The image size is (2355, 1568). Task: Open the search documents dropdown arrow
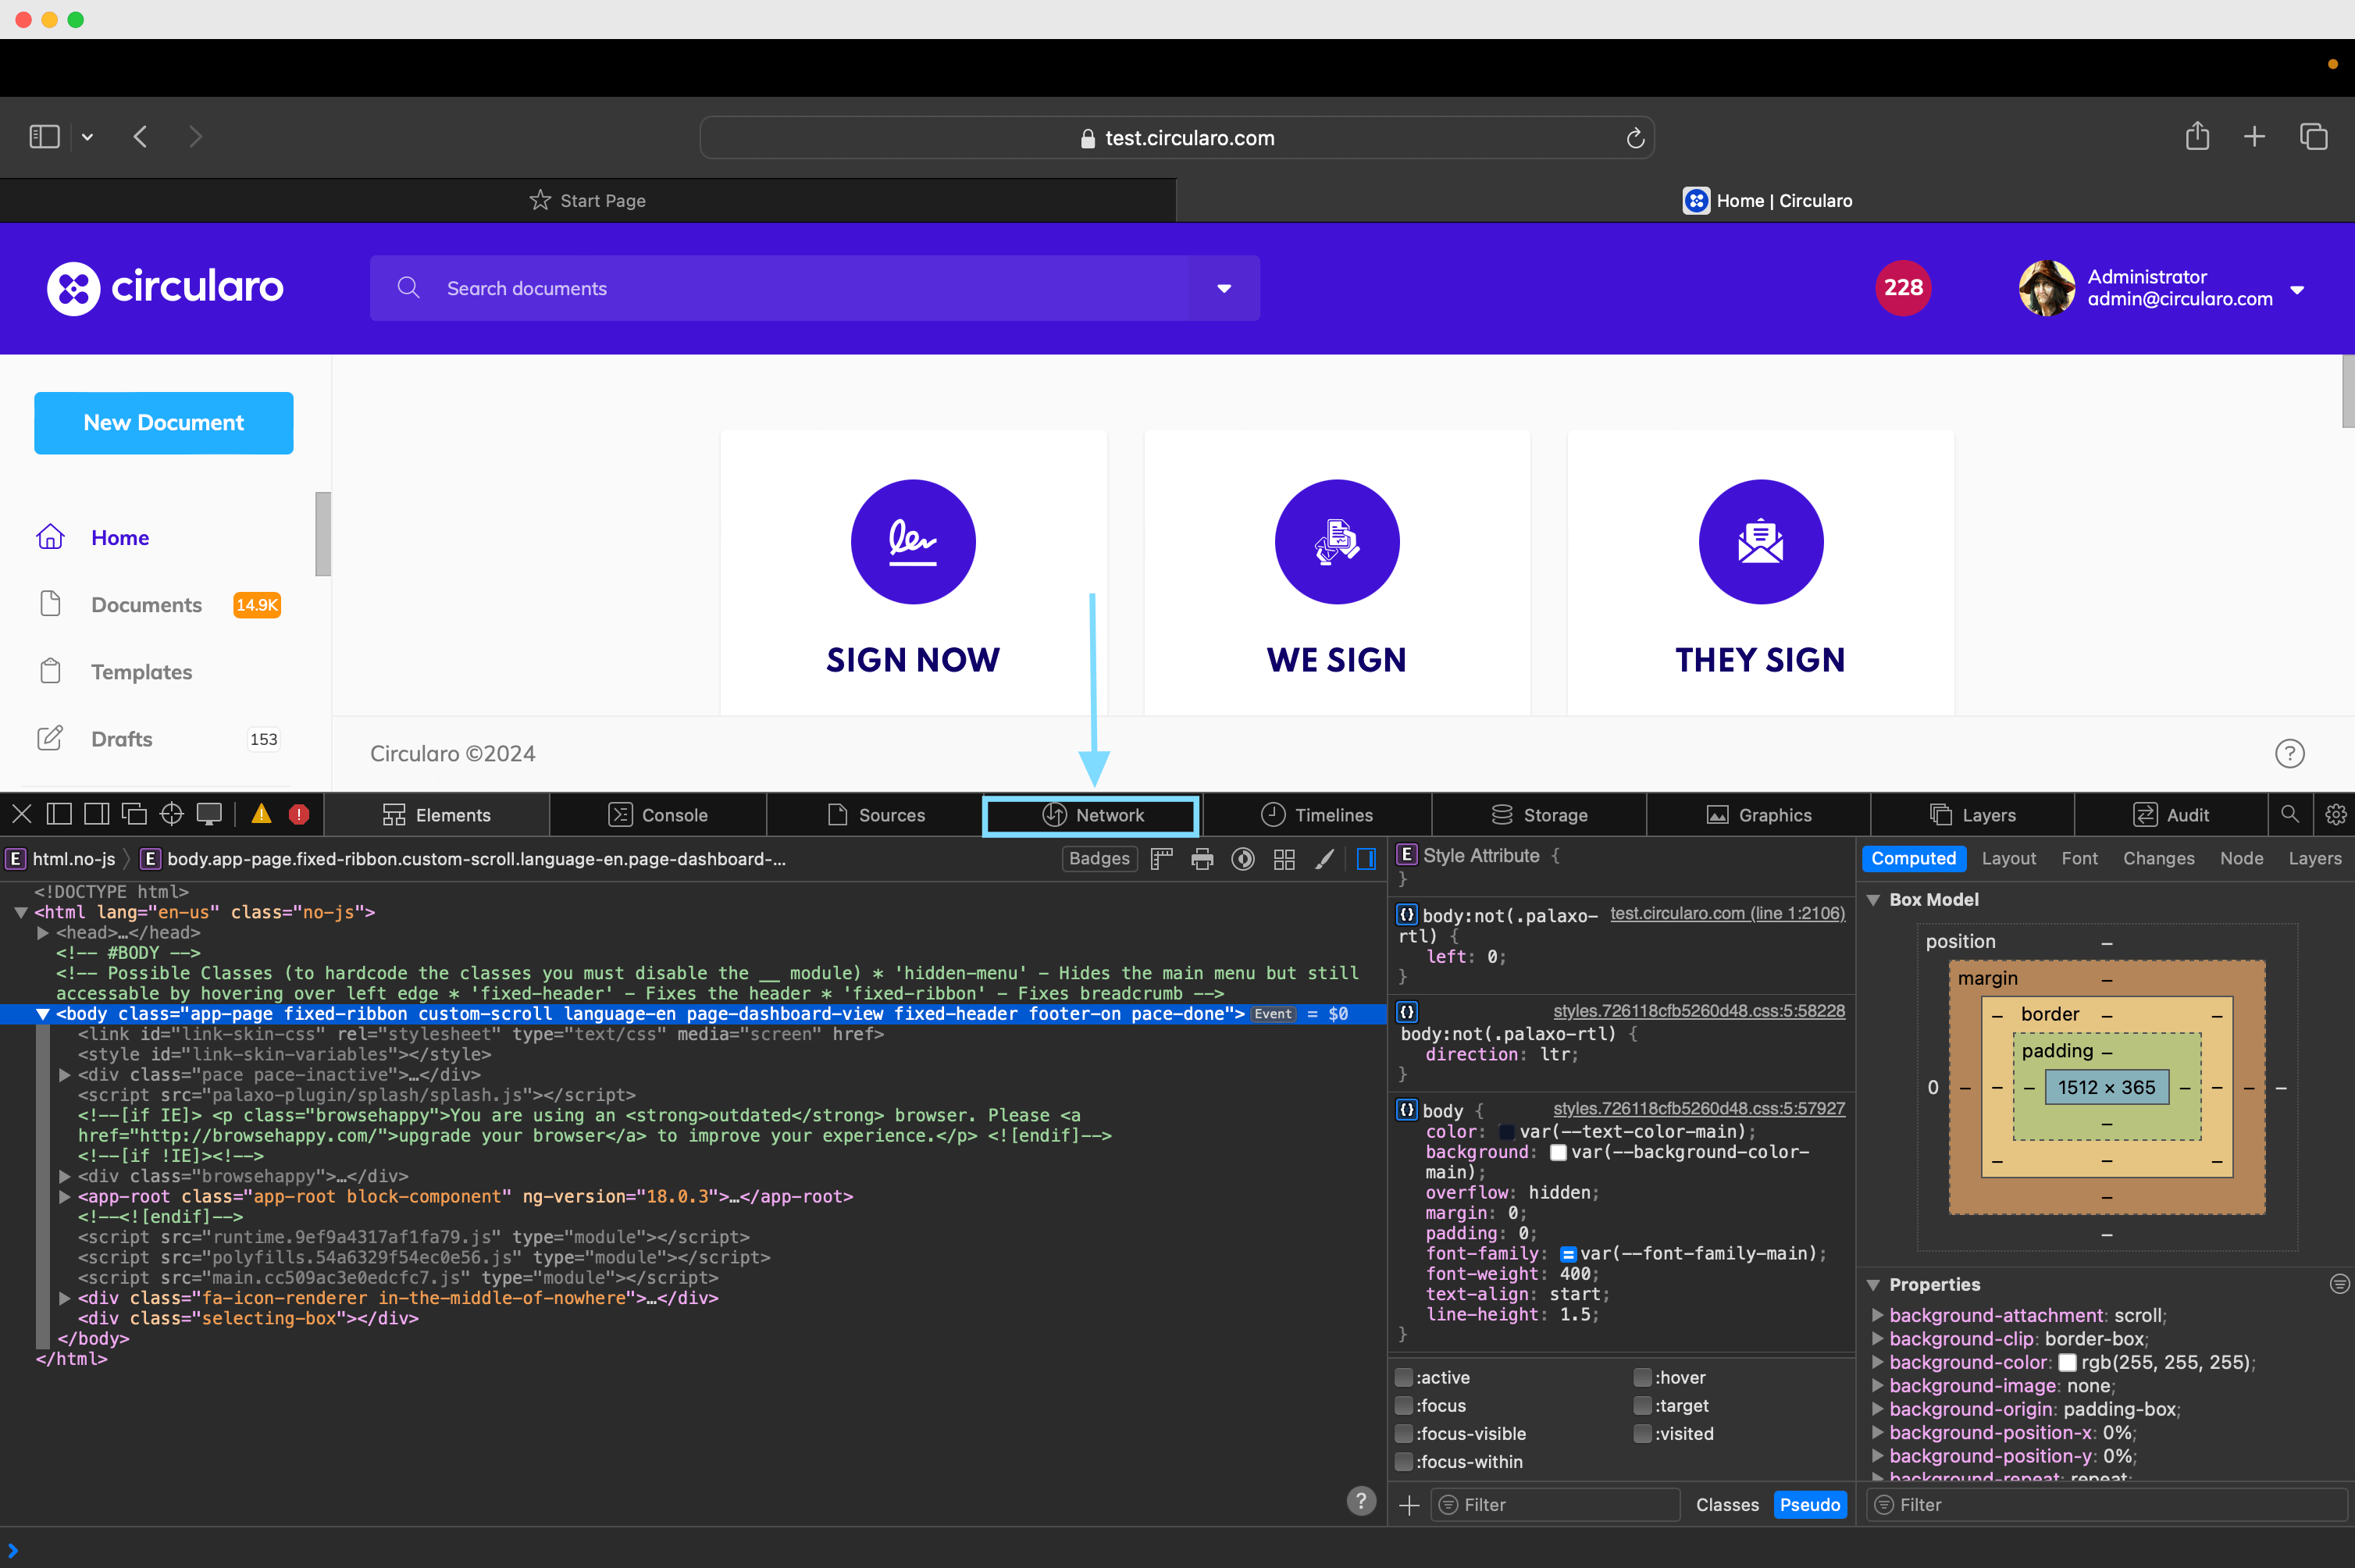click(x=1224, y=288)
